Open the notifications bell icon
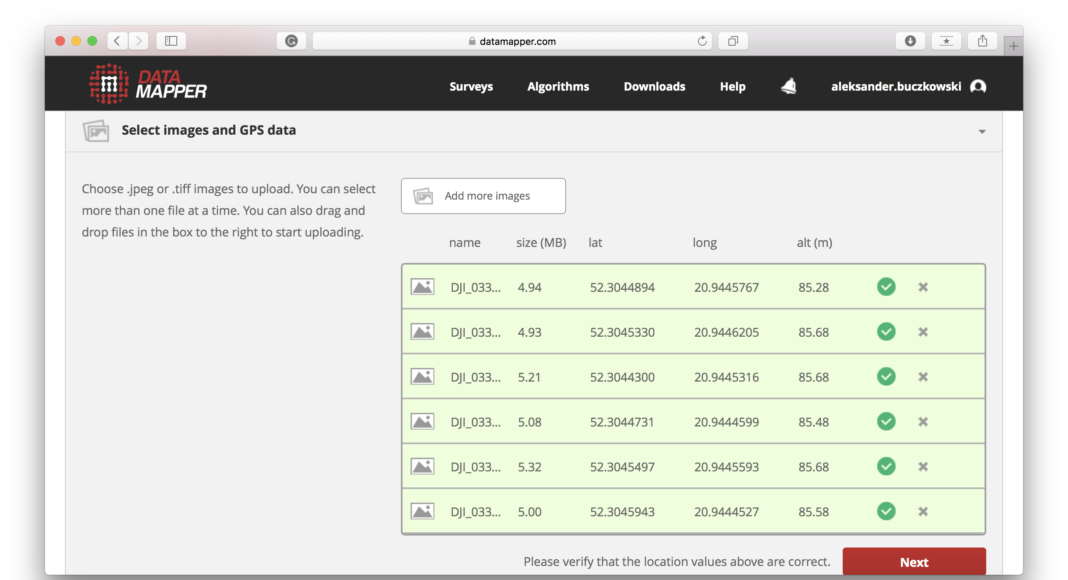Image resolution: width=1068 pixels, height=580 pixels. [789, 87]
